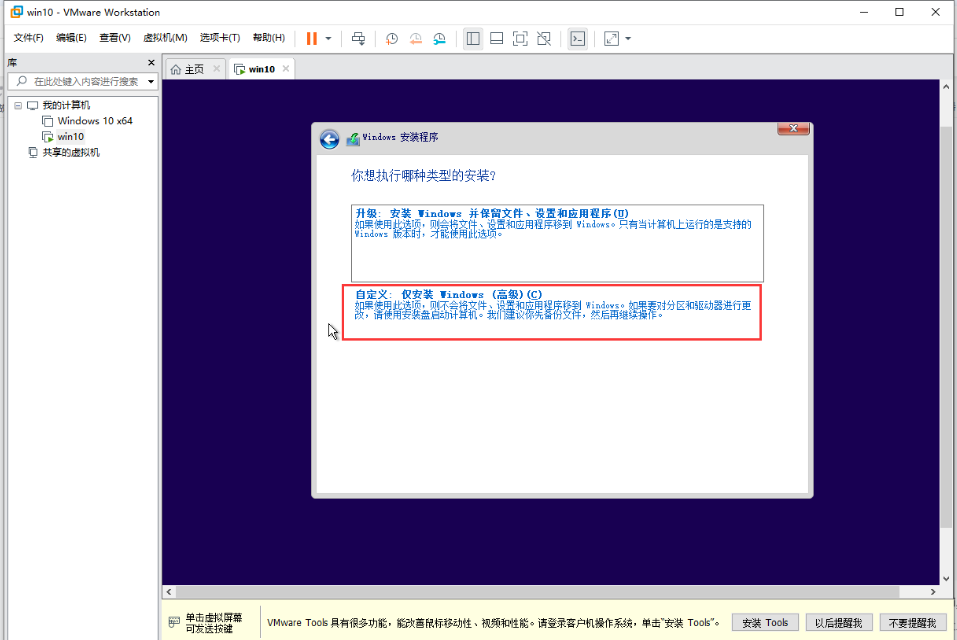The height and width of the screenshot is (640, 957).
Task: Open the 查看(V) menu
Action: pos(115,38)
